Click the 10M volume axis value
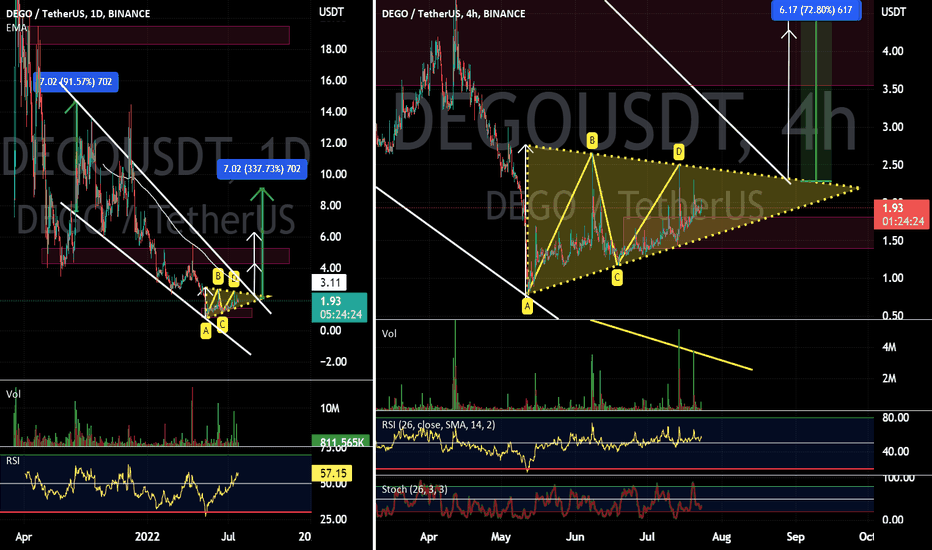The height and width of the screenshot is (550, 932). pyautogui.click(x=330, y=408)
